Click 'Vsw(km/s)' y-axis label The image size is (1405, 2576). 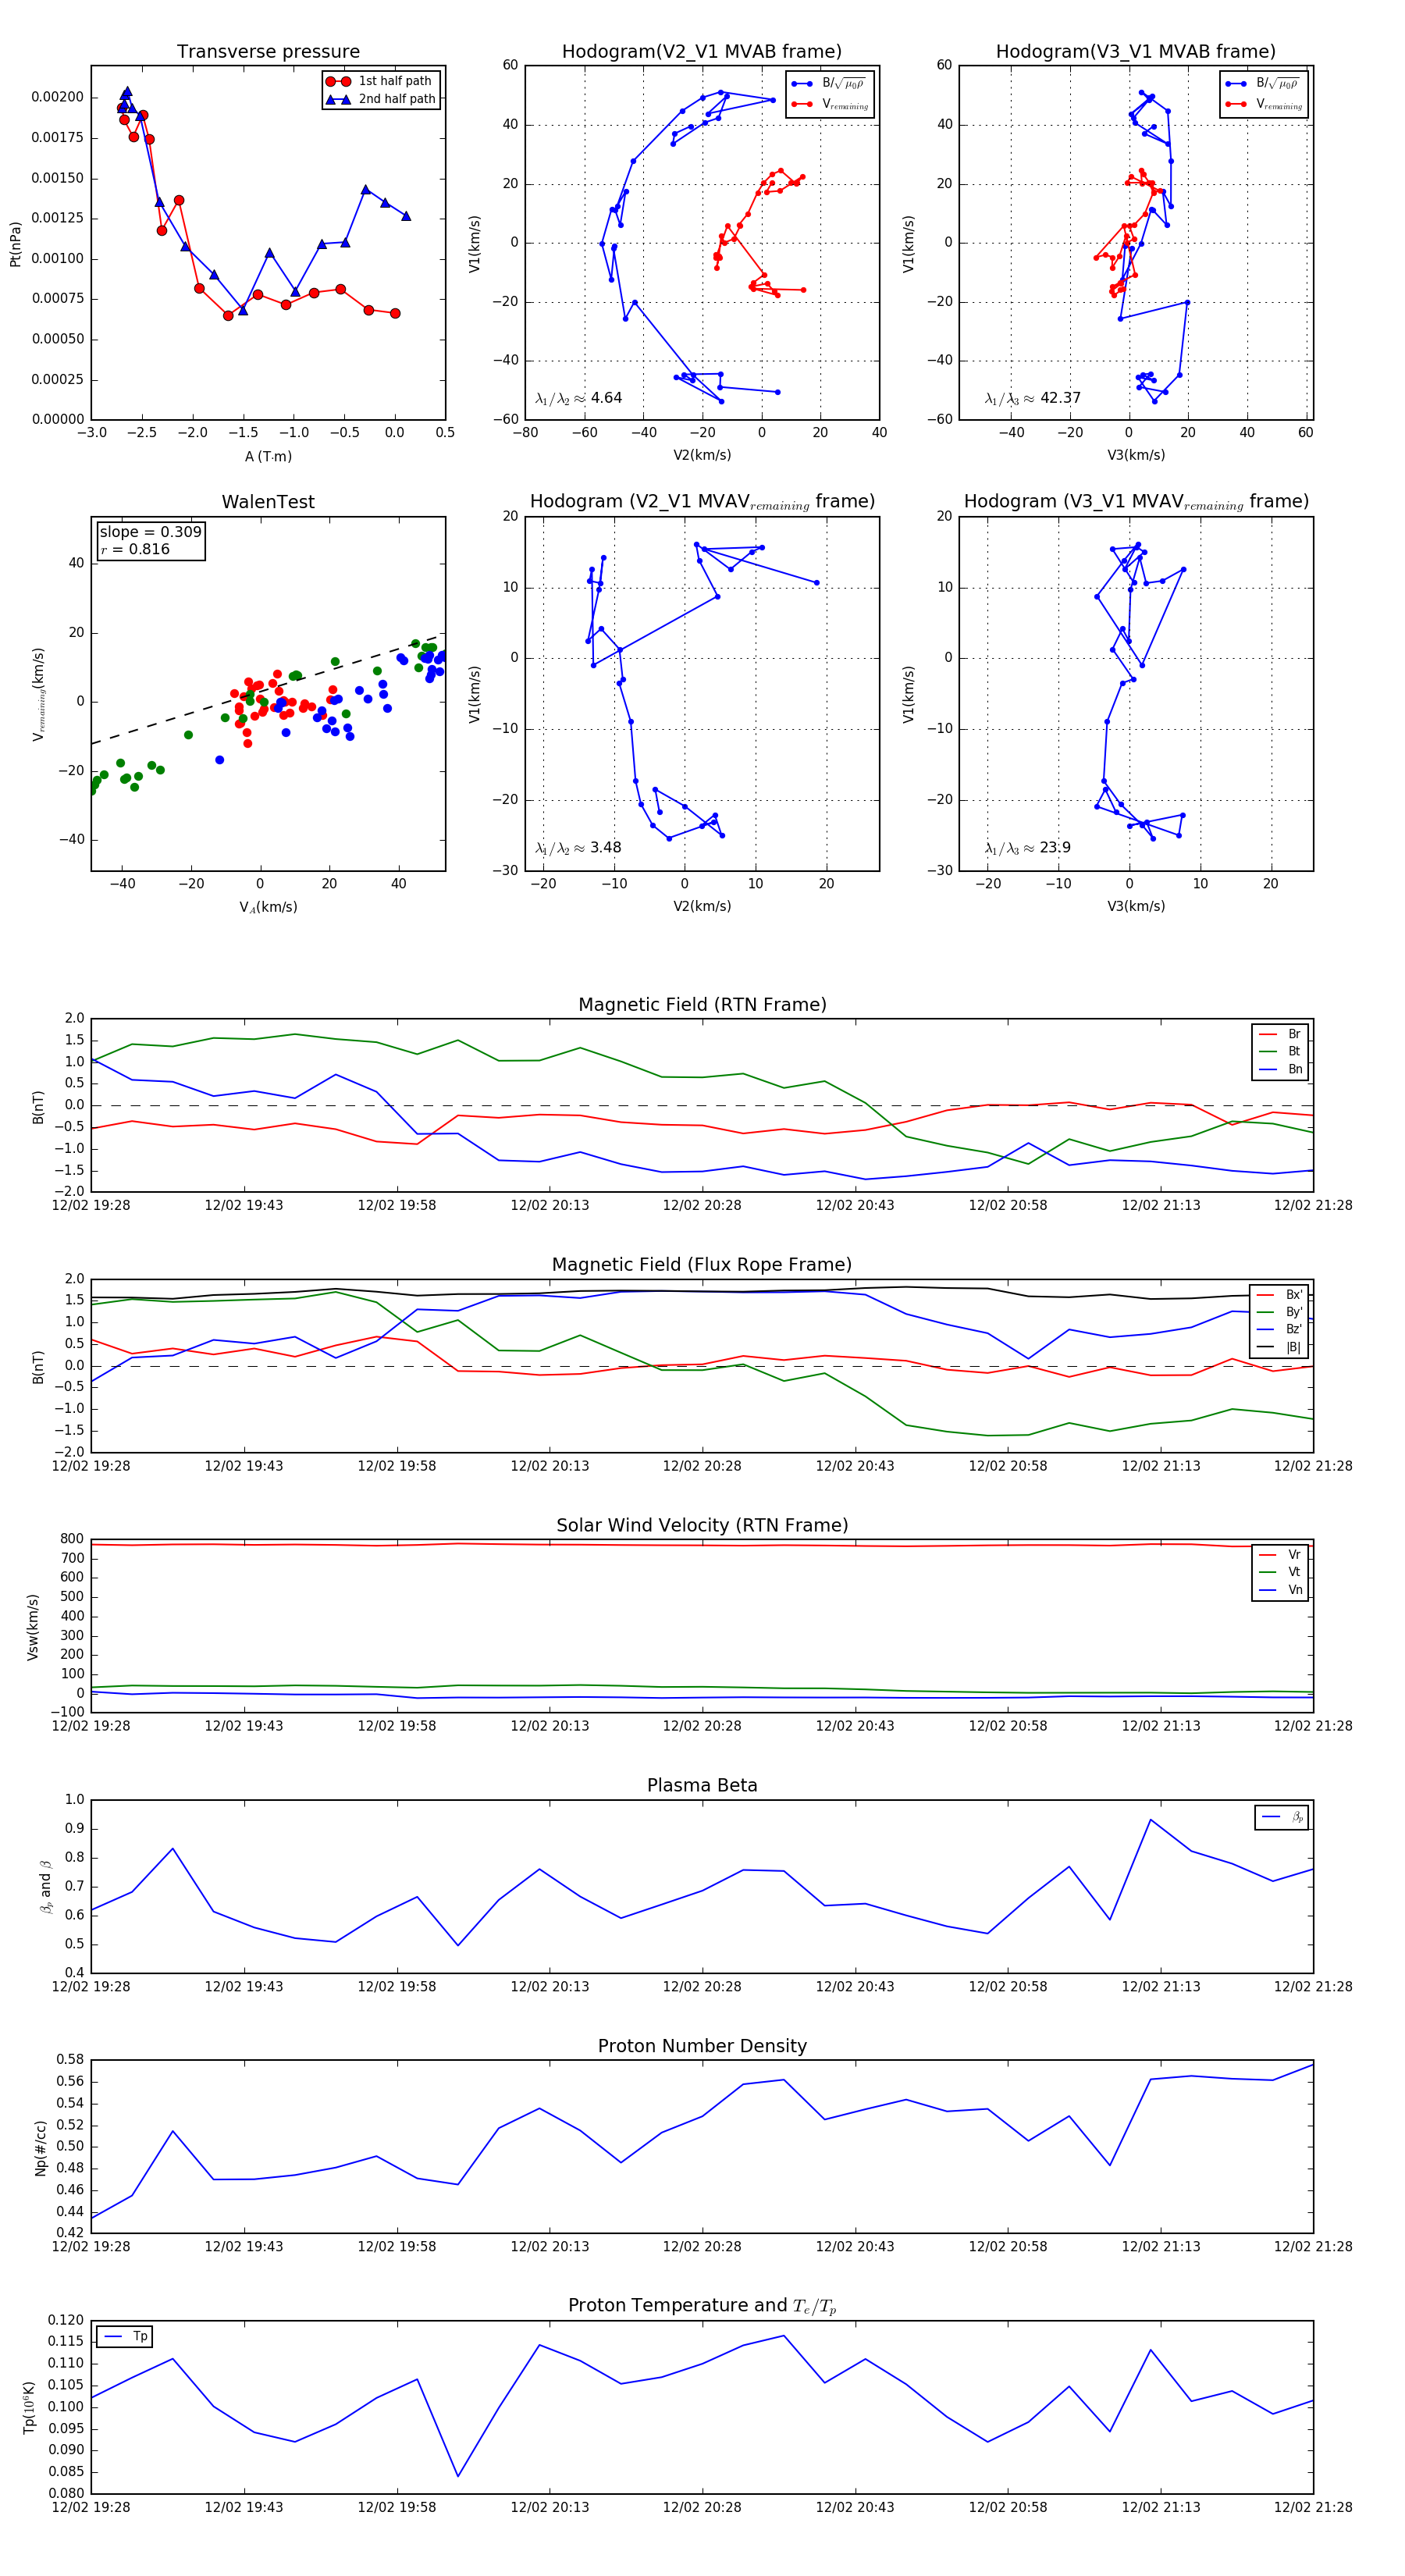33,1628
